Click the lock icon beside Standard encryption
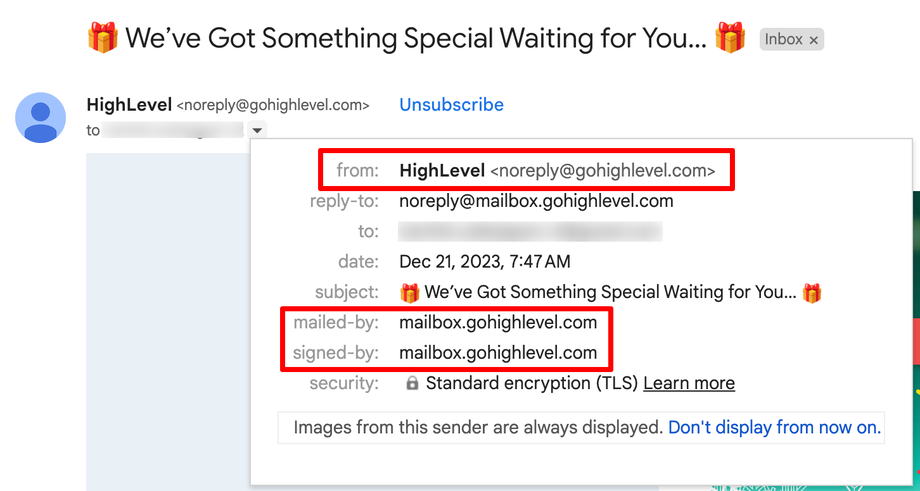Viewport: 920px width, 491px height. [412, 383]
